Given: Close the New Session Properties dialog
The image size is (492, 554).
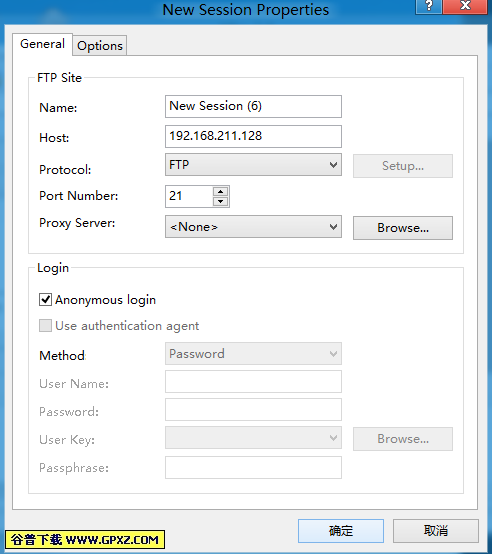Looking at the screenshot, I should (466, 6).
